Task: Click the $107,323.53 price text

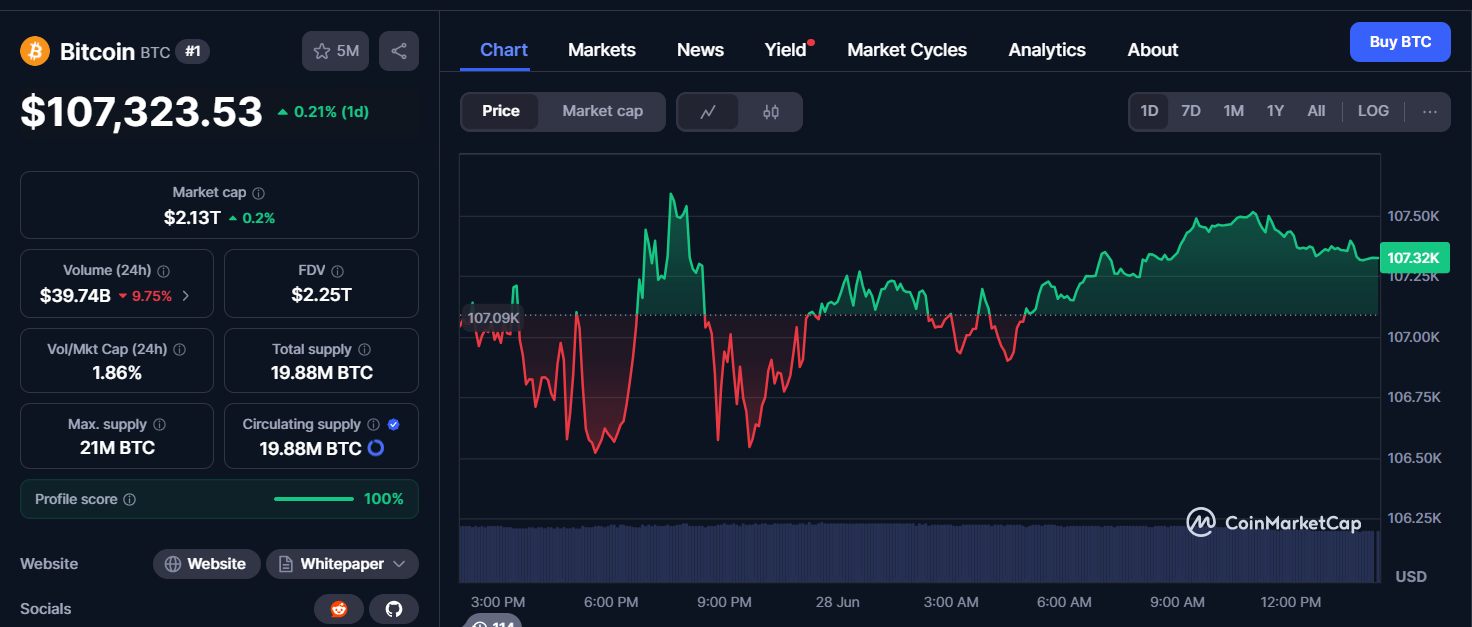Action: point(141,112)
